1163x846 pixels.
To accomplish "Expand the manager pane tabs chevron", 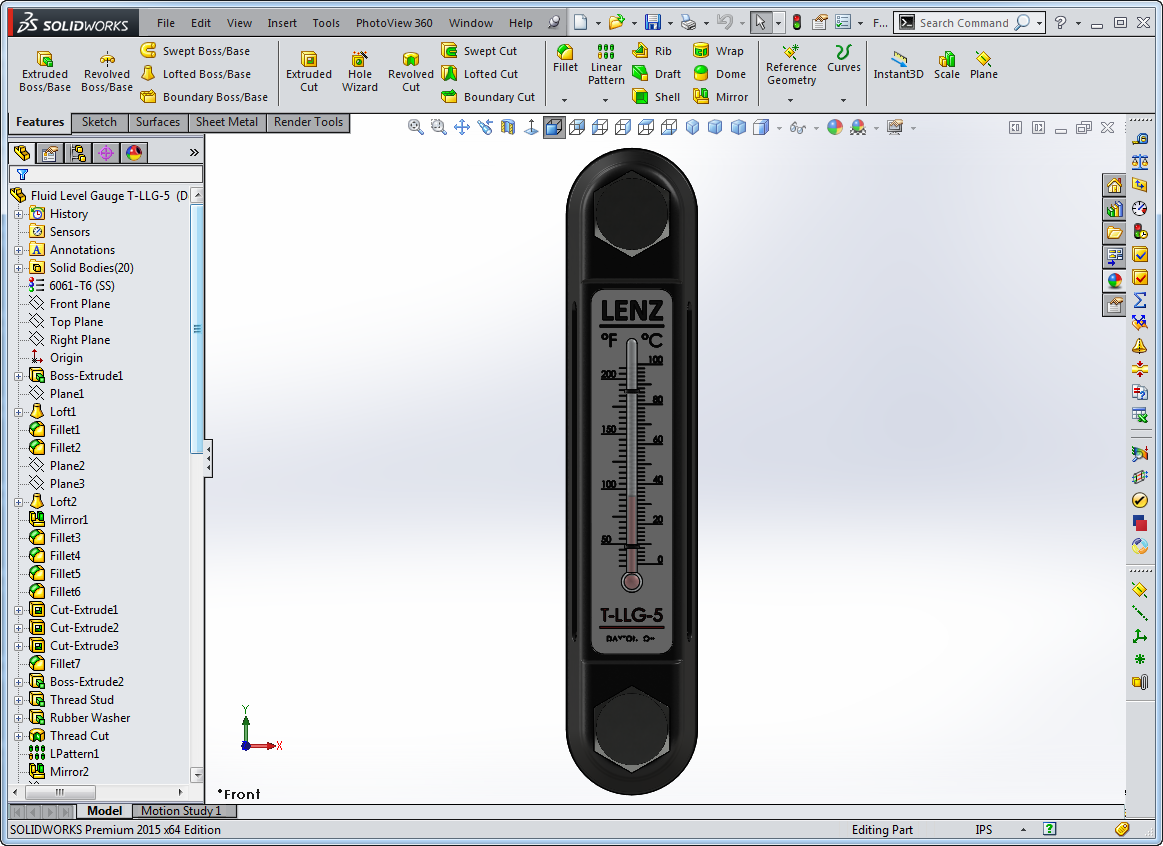I will tap(194, 153).
